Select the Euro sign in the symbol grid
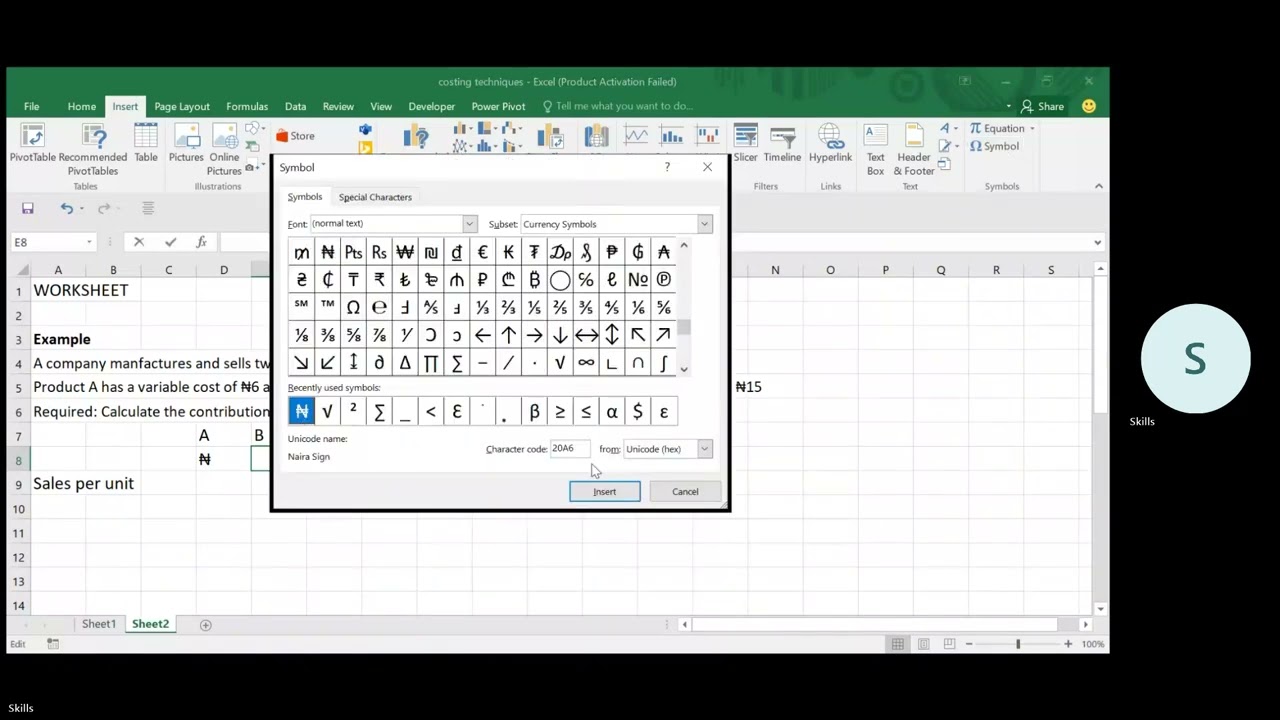Screen dimensions: 1280x720 (483, 252)
